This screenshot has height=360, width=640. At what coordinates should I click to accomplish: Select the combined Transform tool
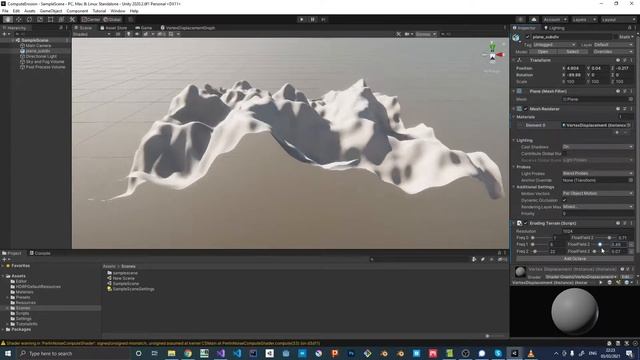[x=61, y=19]
